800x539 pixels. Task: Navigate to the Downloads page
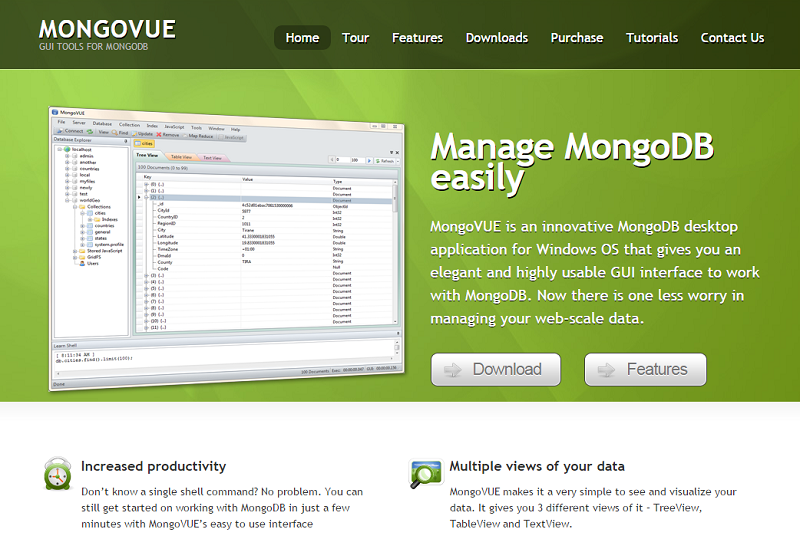click(496, 38)
